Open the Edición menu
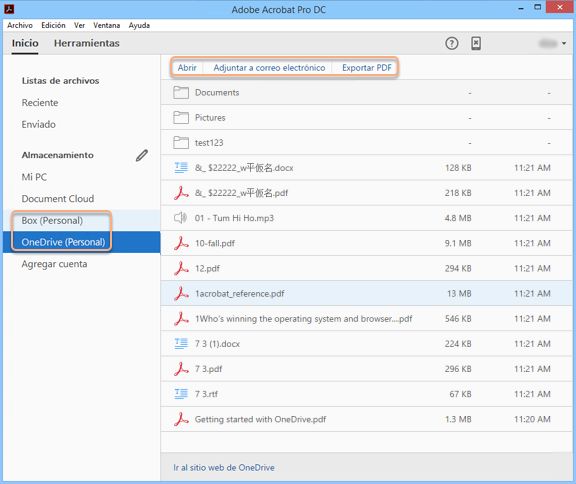This screenshot has height=484, width=576. 53,25
